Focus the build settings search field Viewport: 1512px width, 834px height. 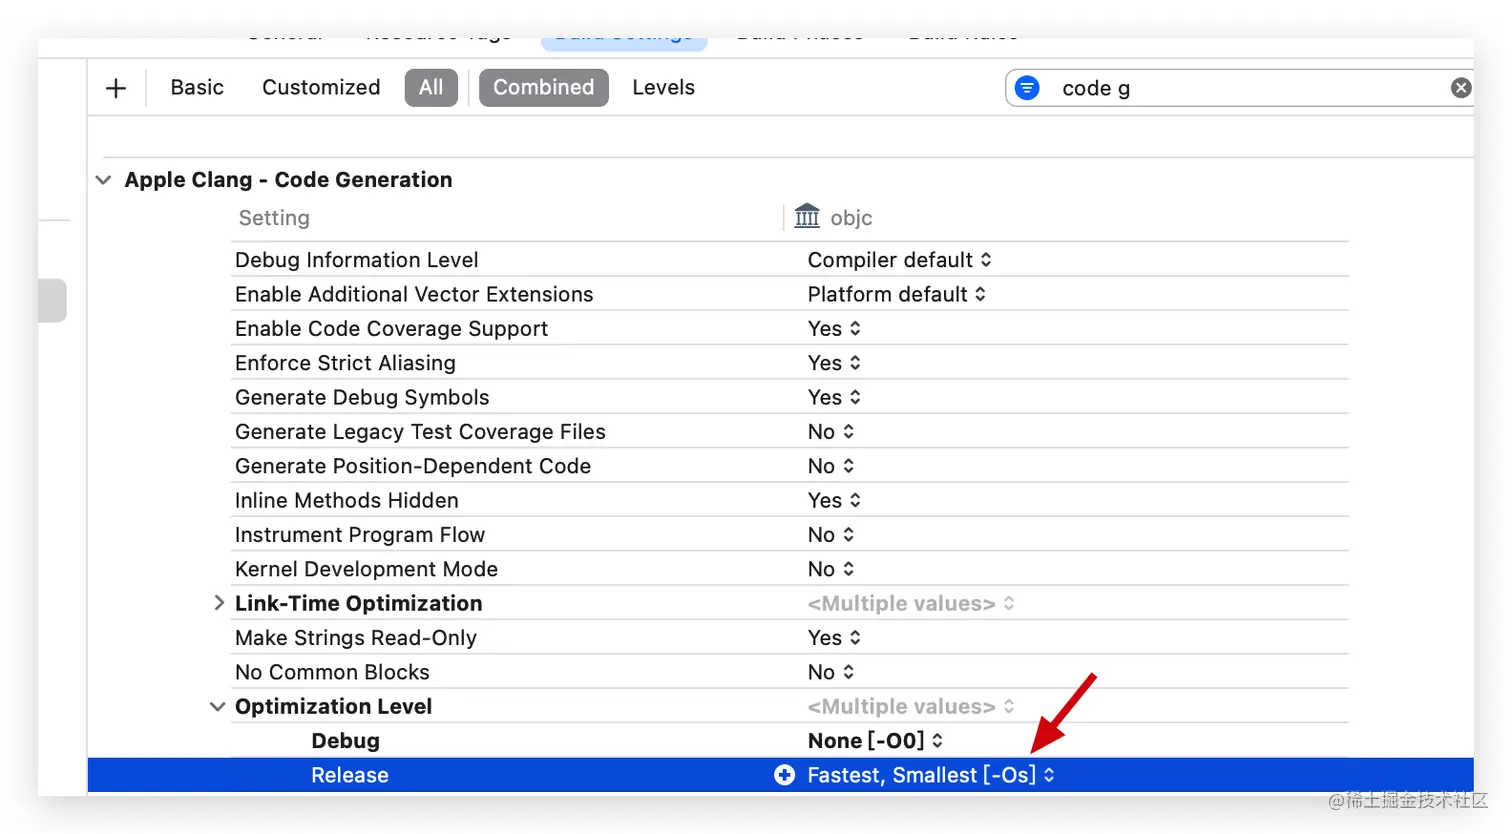point(1240,88)
